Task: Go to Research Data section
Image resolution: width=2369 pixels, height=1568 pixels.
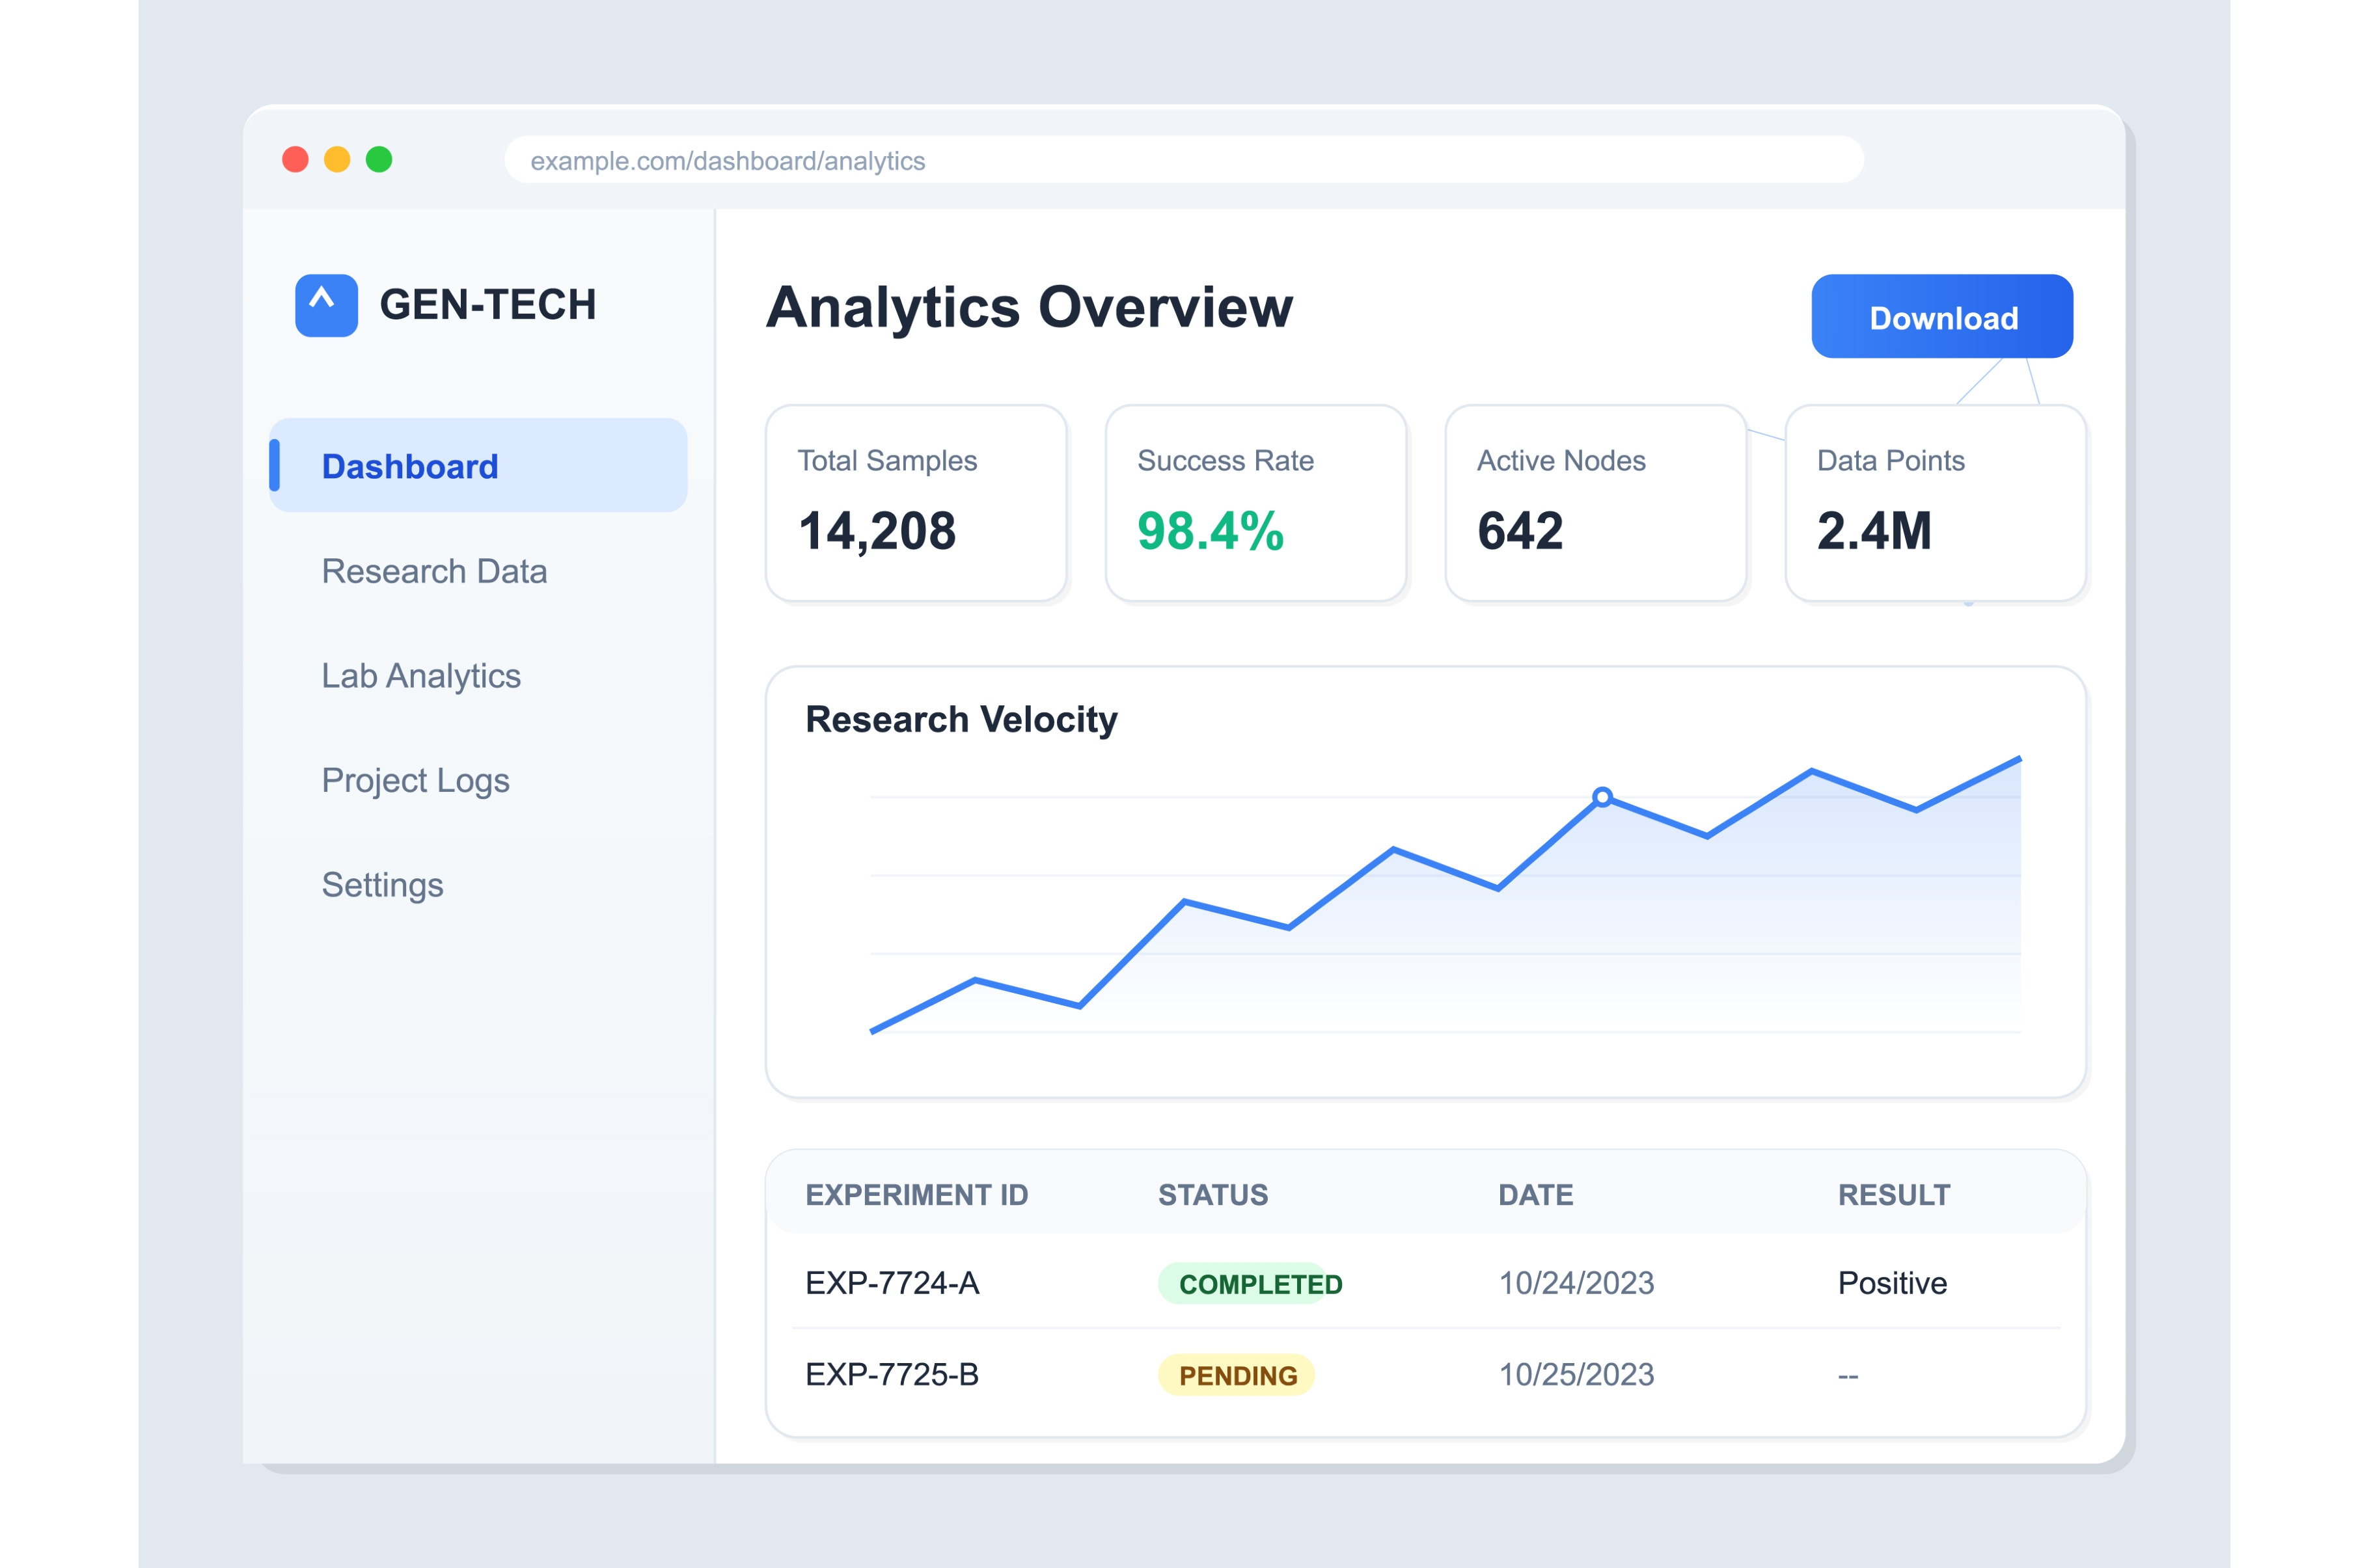Action: pyautogui.click(x=434, y=571)
